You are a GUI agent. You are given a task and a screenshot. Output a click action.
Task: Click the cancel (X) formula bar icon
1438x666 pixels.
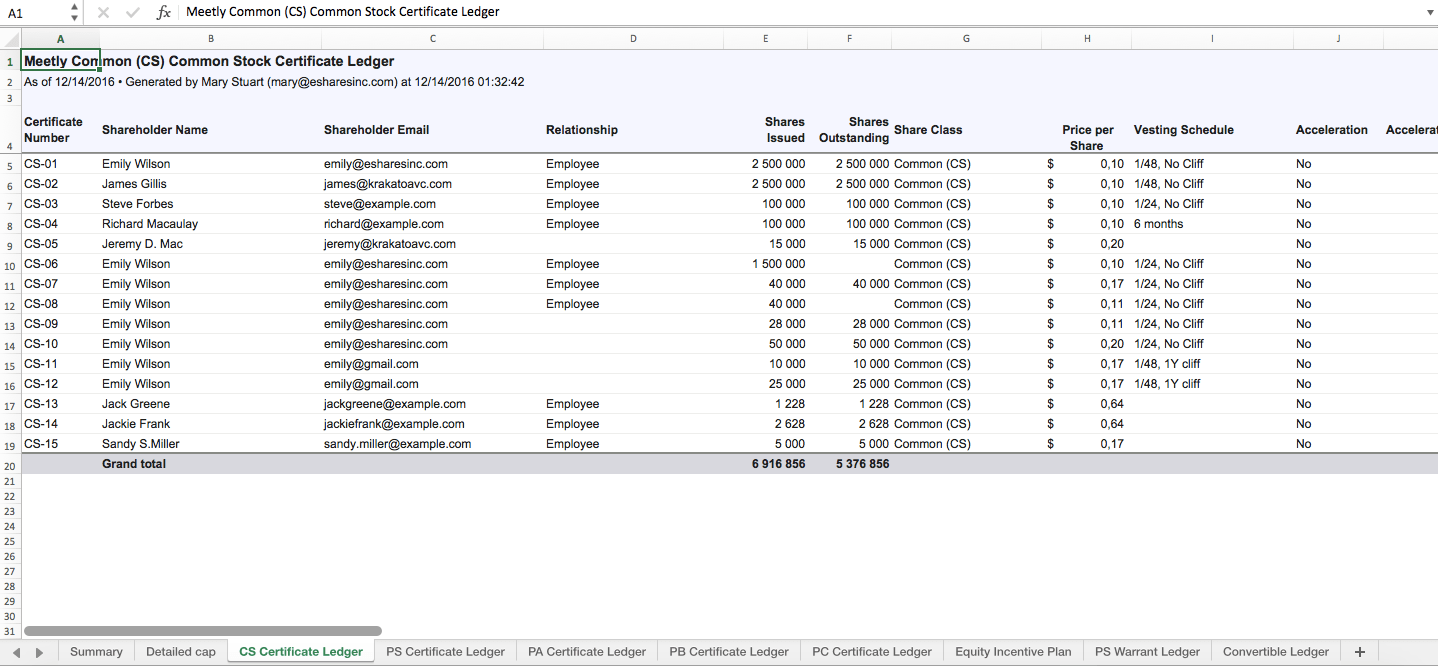[103, 12]
